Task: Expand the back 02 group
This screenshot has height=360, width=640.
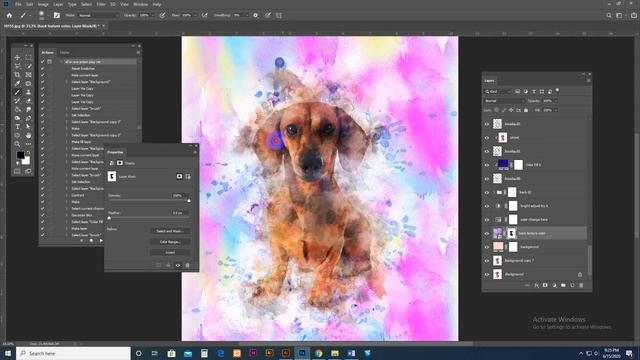Action: [x=494, y=192]
